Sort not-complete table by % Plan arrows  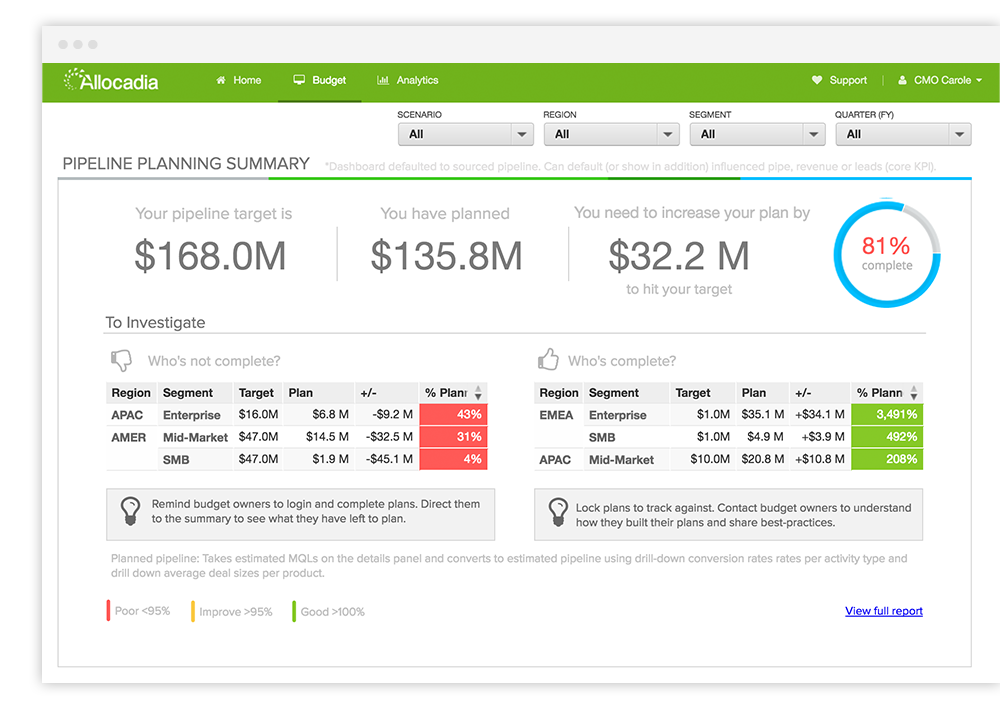click(x=478, y=393)
